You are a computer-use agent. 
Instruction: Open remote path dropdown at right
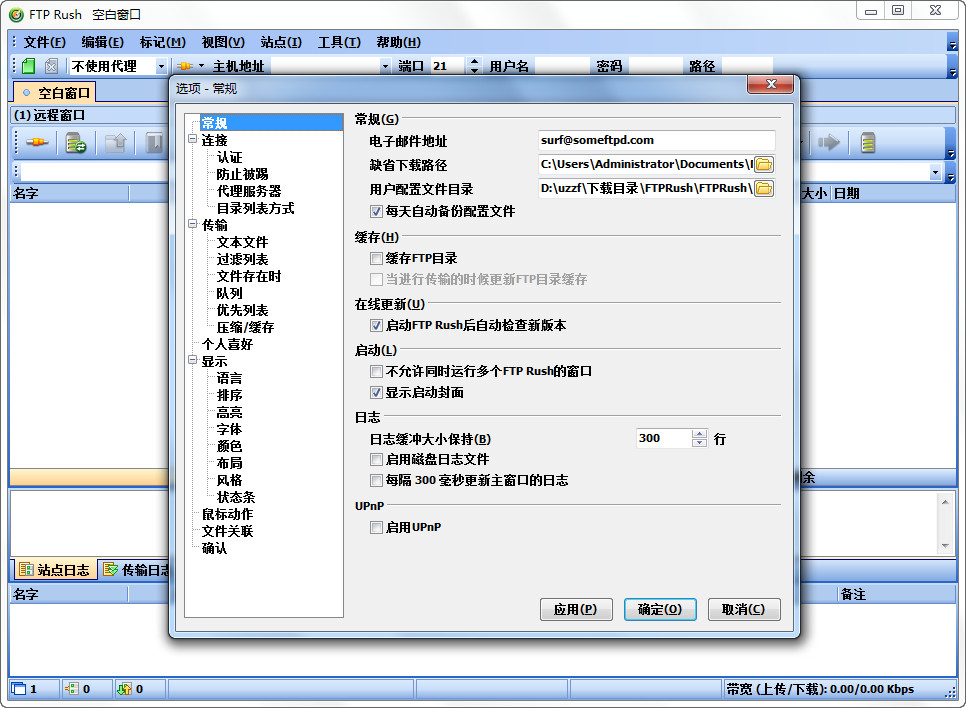(935, 173)
